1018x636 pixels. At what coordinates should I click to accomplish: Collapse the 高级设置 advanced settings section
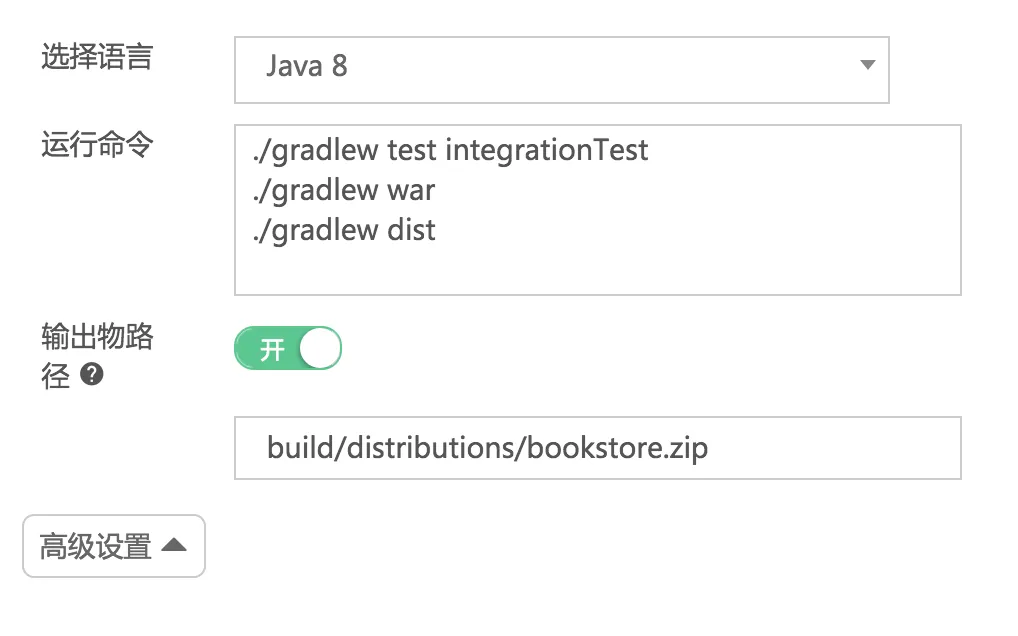point(113,546)
